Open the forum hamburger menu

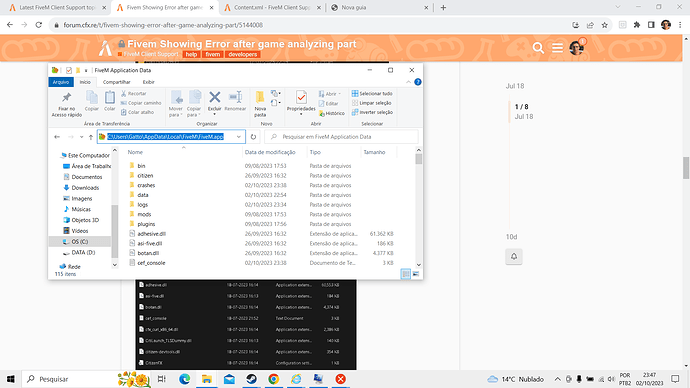coord(558,48)
